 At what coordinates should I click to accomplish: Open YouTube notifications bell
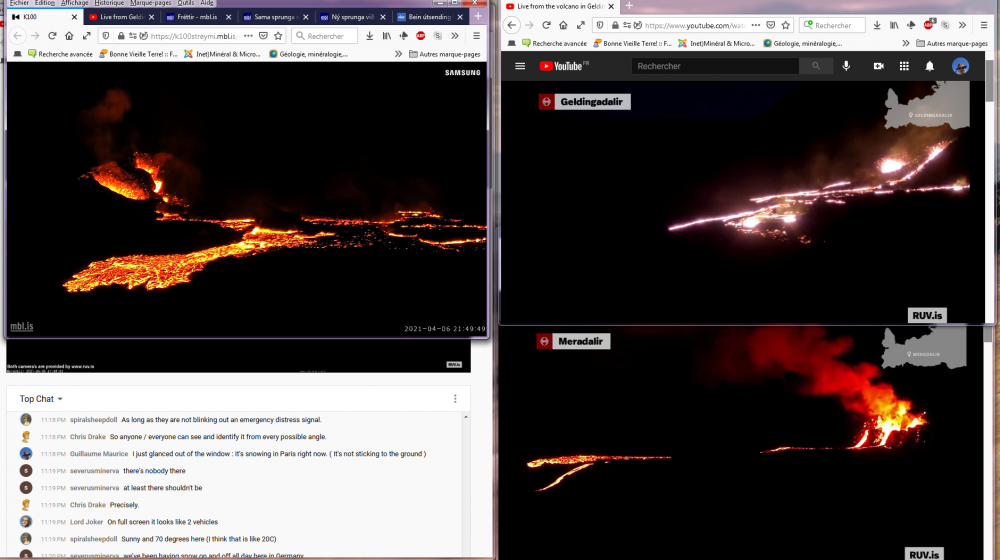pos(930,66)
